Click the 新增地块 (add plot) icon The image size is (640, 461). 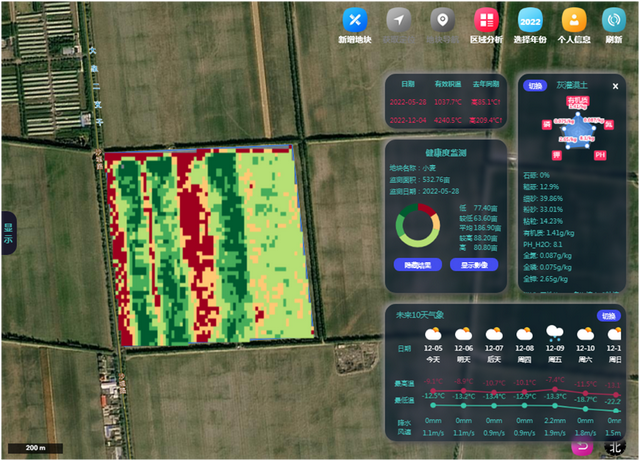point(355,20)
